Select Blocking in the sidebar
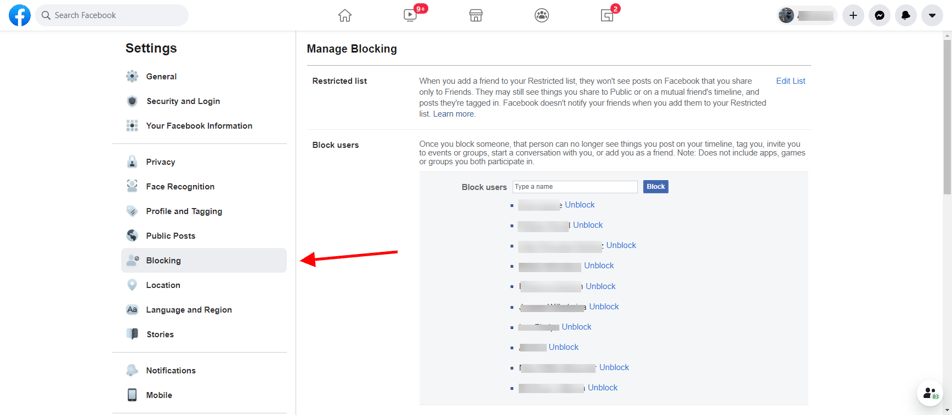The width and height of the screenshot is (952, 415). pyautogui.click(x=204, y=260)
